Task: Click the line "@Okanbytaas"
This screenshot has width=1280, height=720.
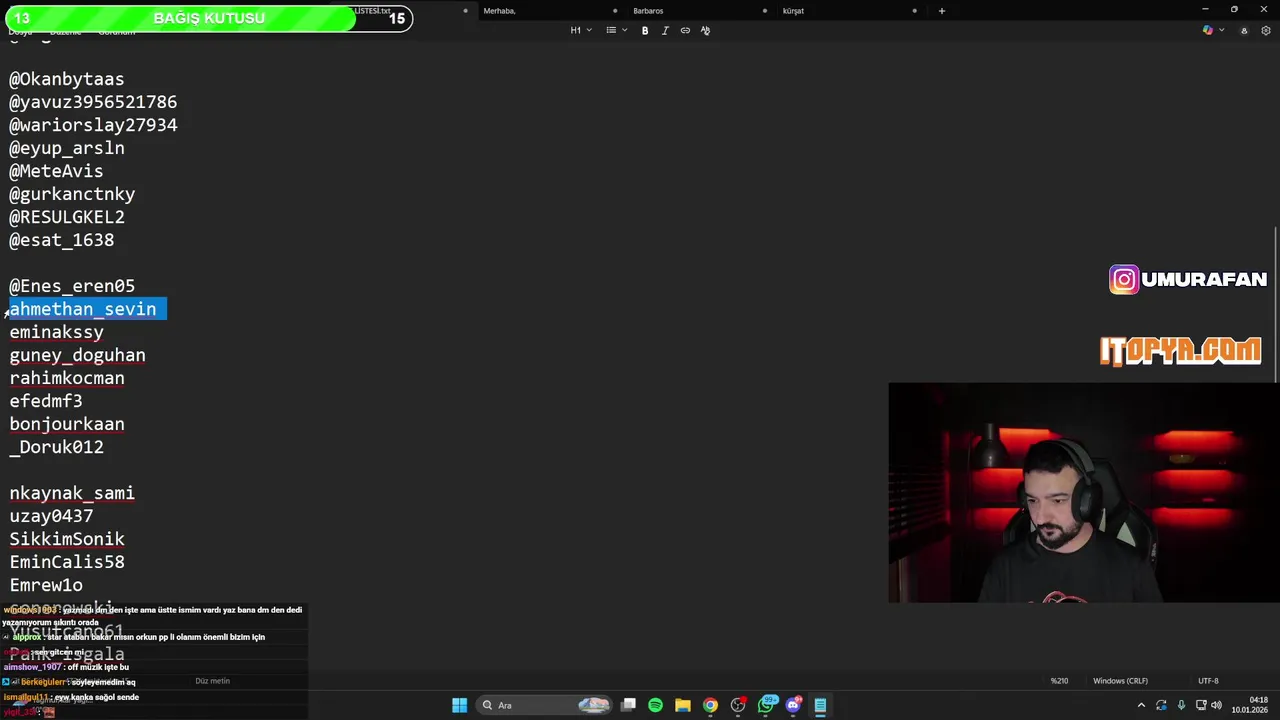Action: (67, 79)
